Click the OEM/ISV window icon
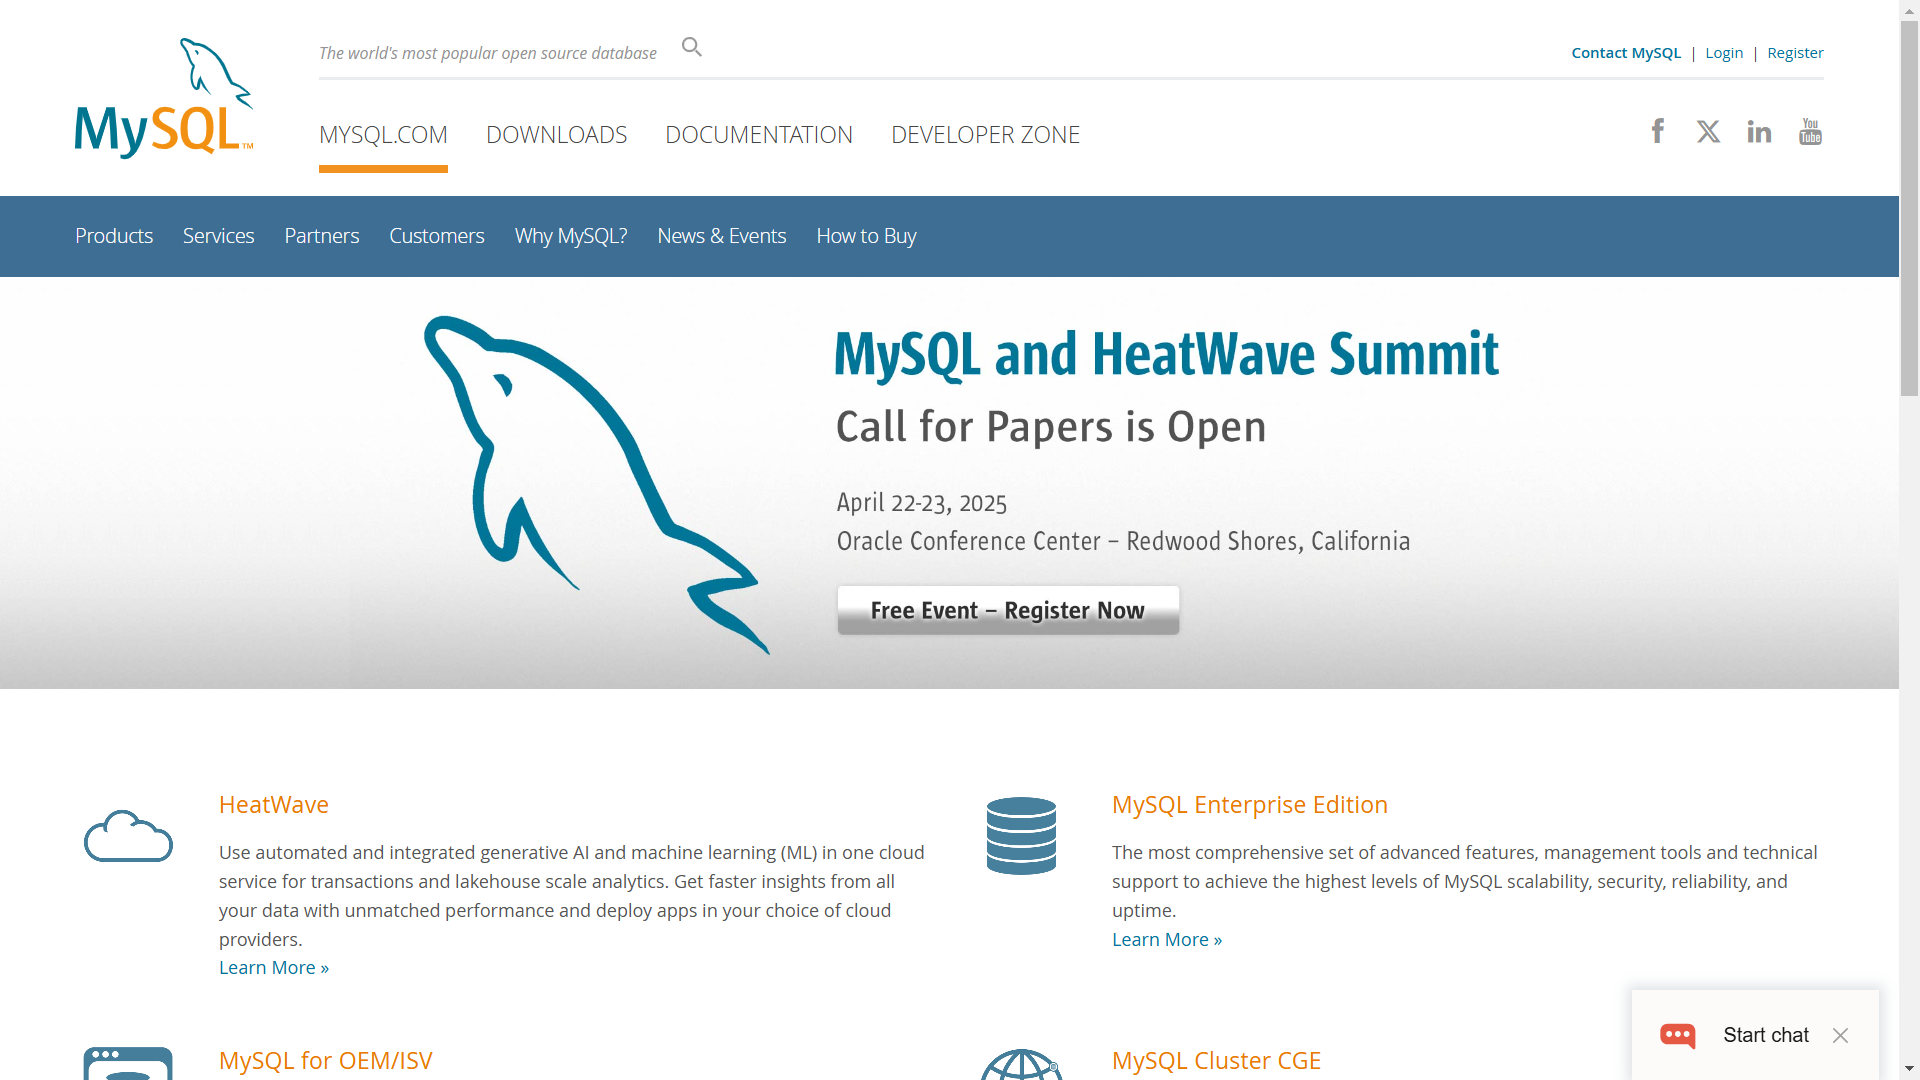 (x=128, y=1063)
